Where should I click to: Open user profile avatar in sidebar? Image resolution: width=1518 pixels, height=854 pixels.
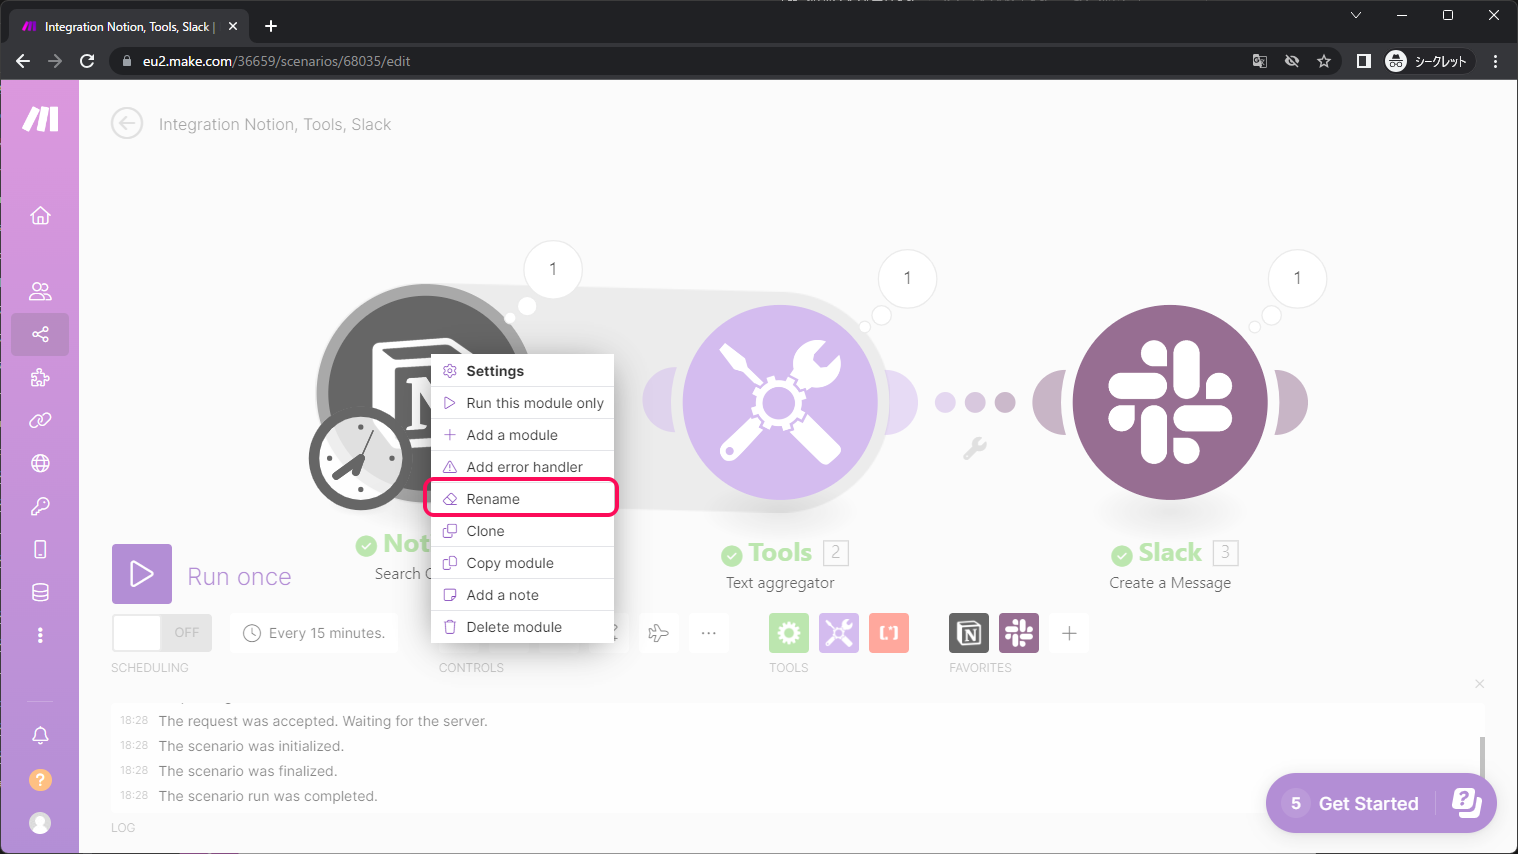(40, 822)
